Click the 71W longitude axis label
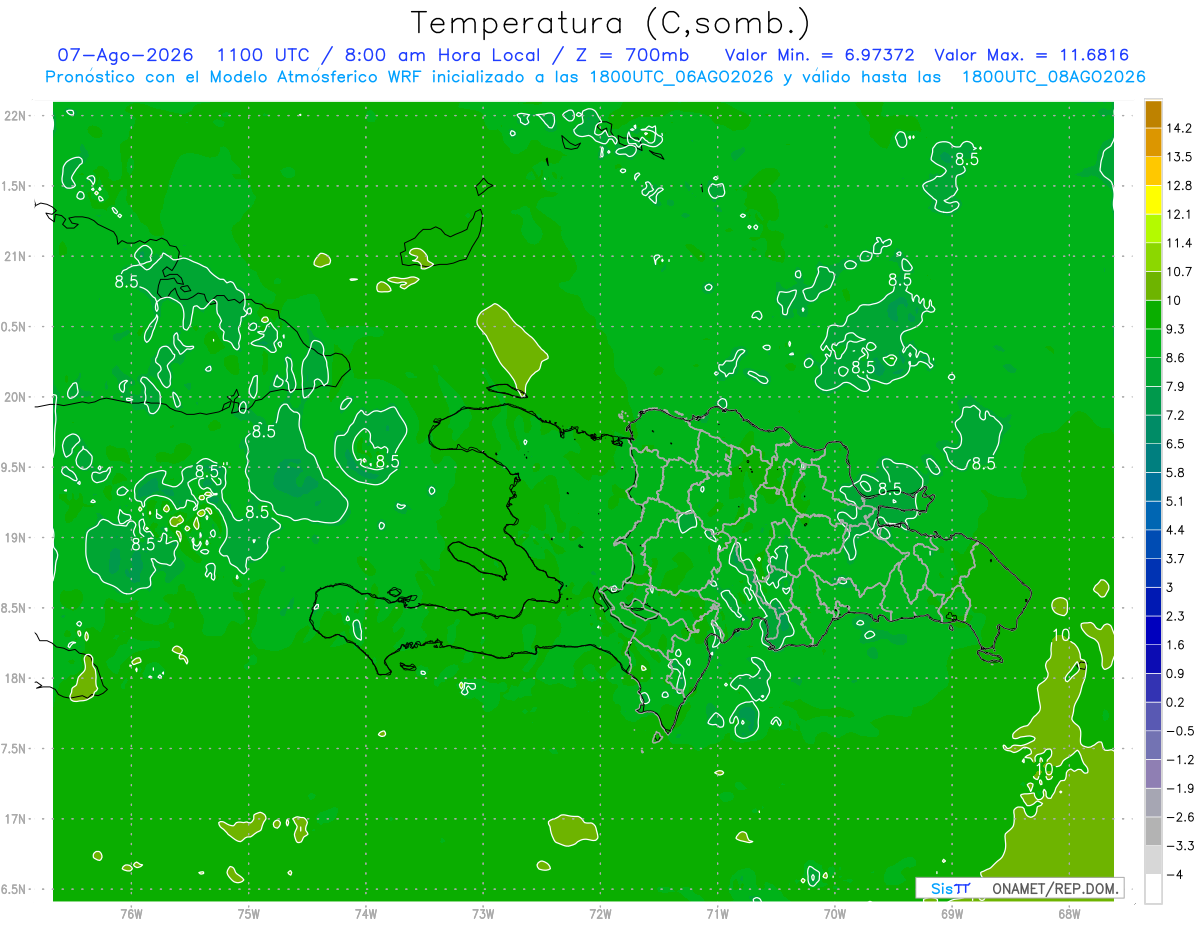1200x927 pixels. 717,913
